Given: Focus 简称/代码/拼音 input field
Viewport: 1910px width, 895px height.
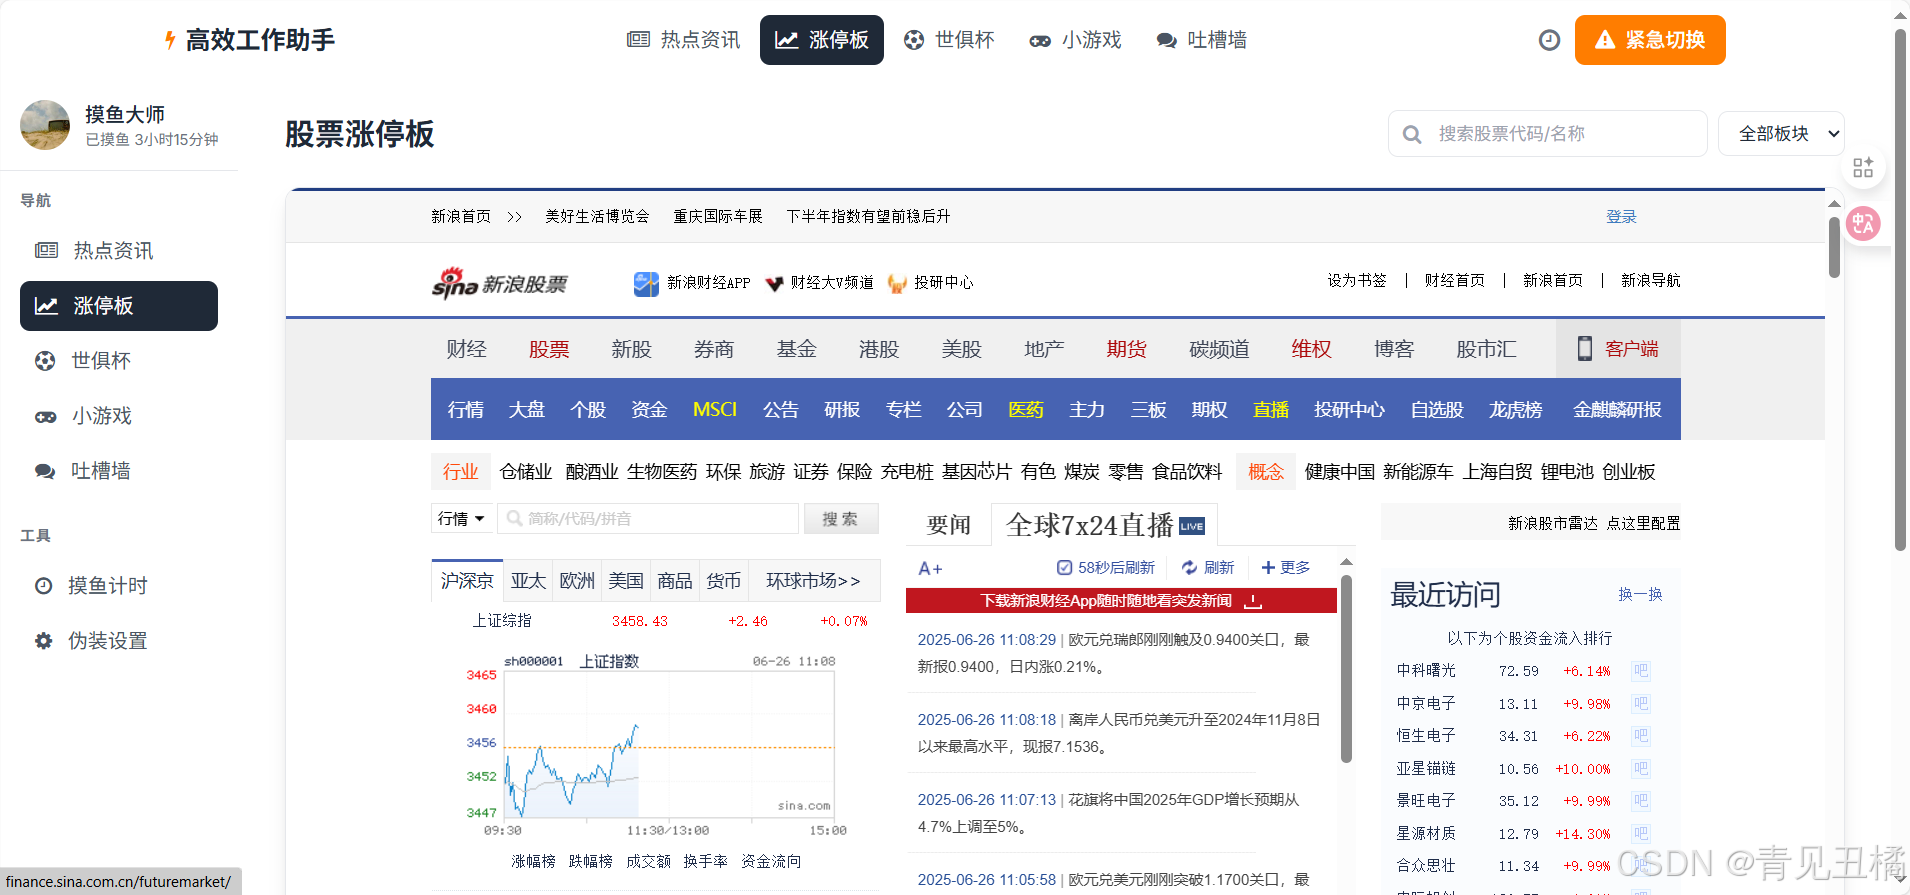Looking at the screenshot, I should (x=648, y=519).
